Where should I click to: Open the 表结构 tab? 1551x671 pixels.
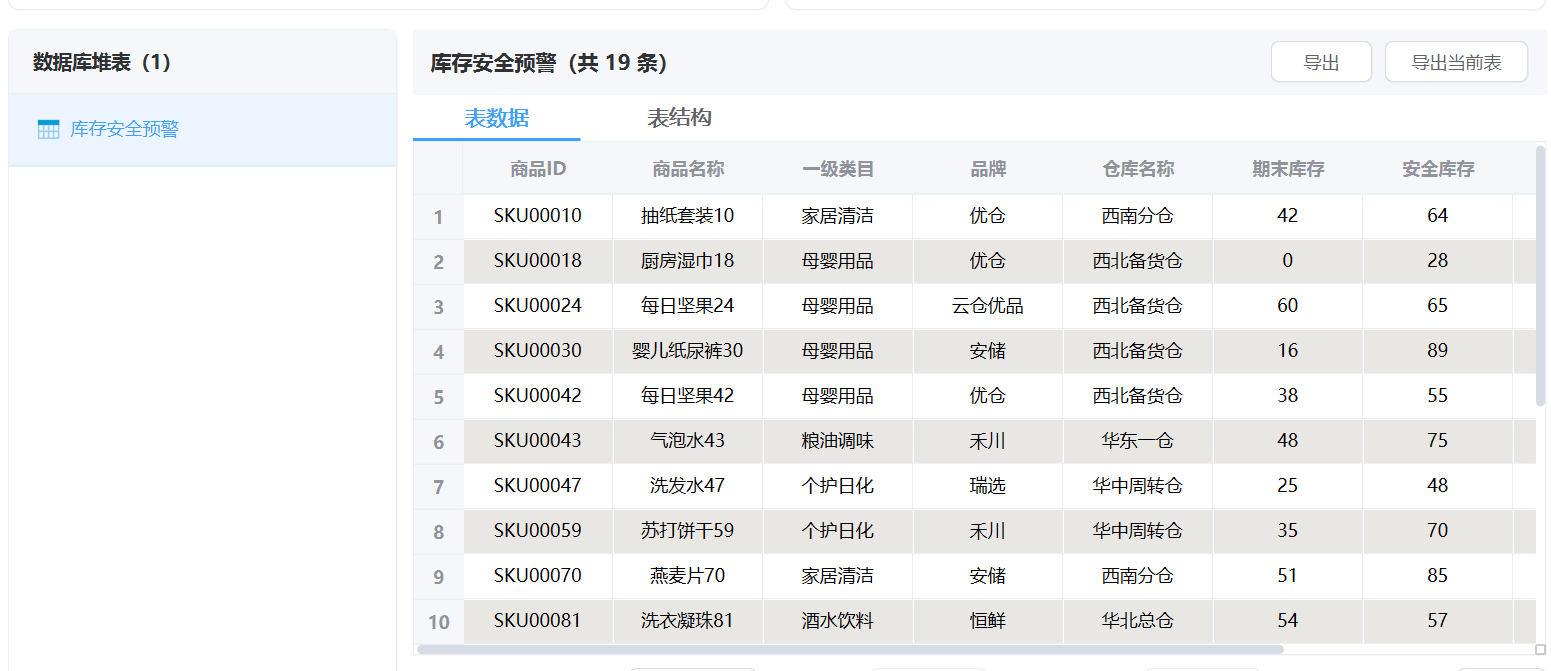[679, 118]
